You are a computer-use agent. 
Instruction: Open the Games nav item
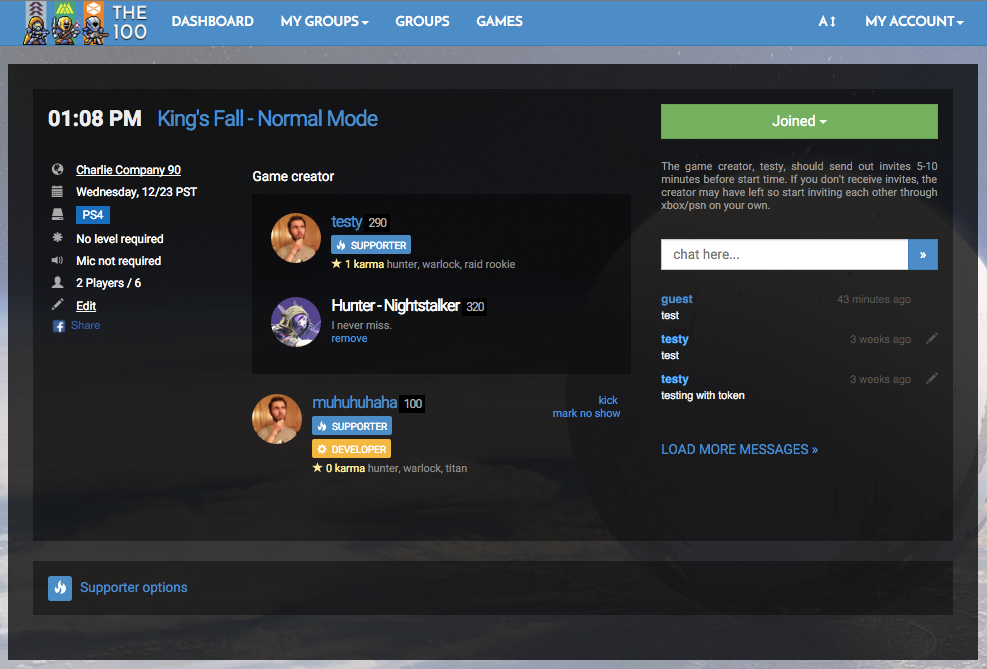pyautogui.click(x=499, y=21)
